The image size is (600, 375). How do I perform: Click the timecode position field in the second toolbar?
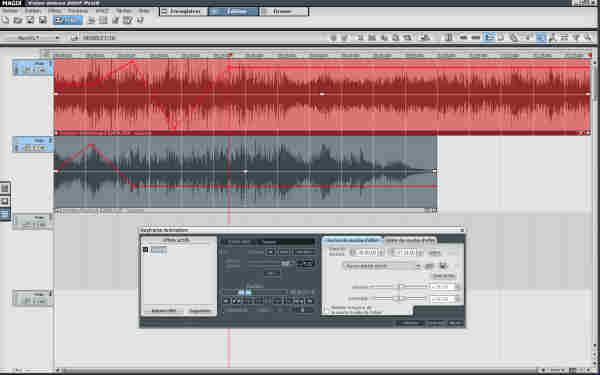click(99, 38)
